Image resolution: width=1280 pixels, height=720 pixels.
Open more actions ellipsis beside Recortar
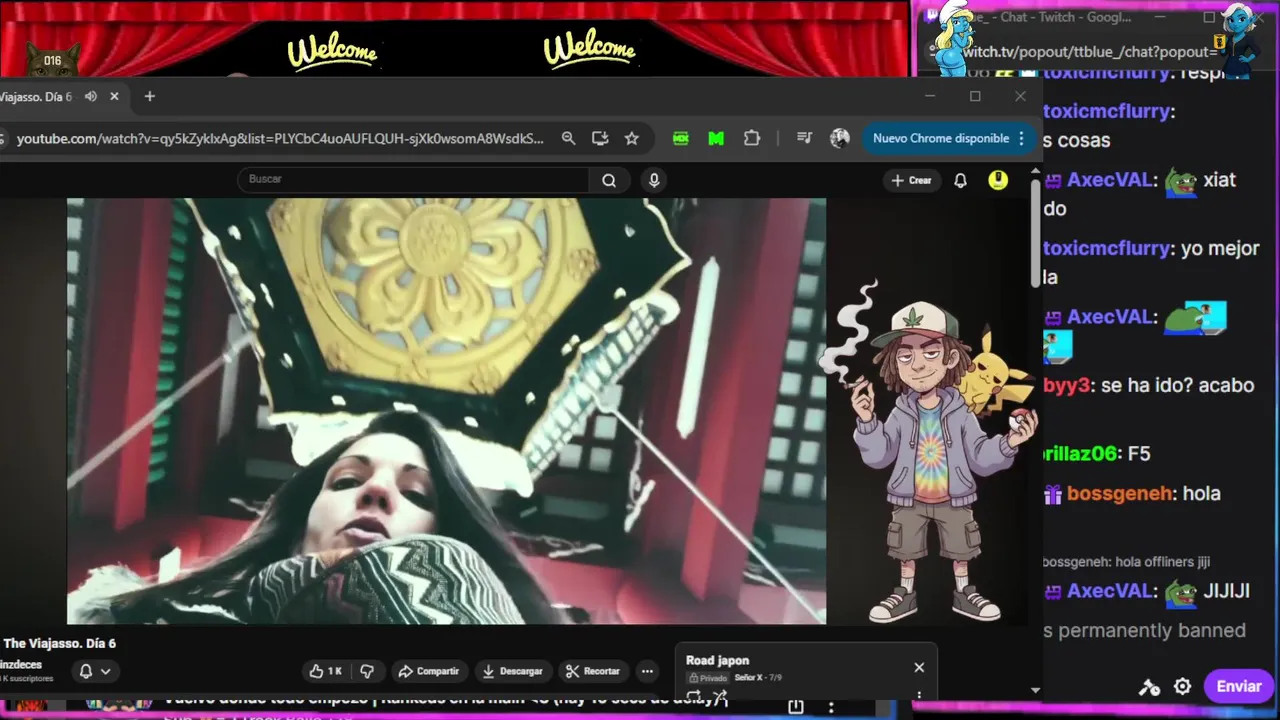click(647, 671)
